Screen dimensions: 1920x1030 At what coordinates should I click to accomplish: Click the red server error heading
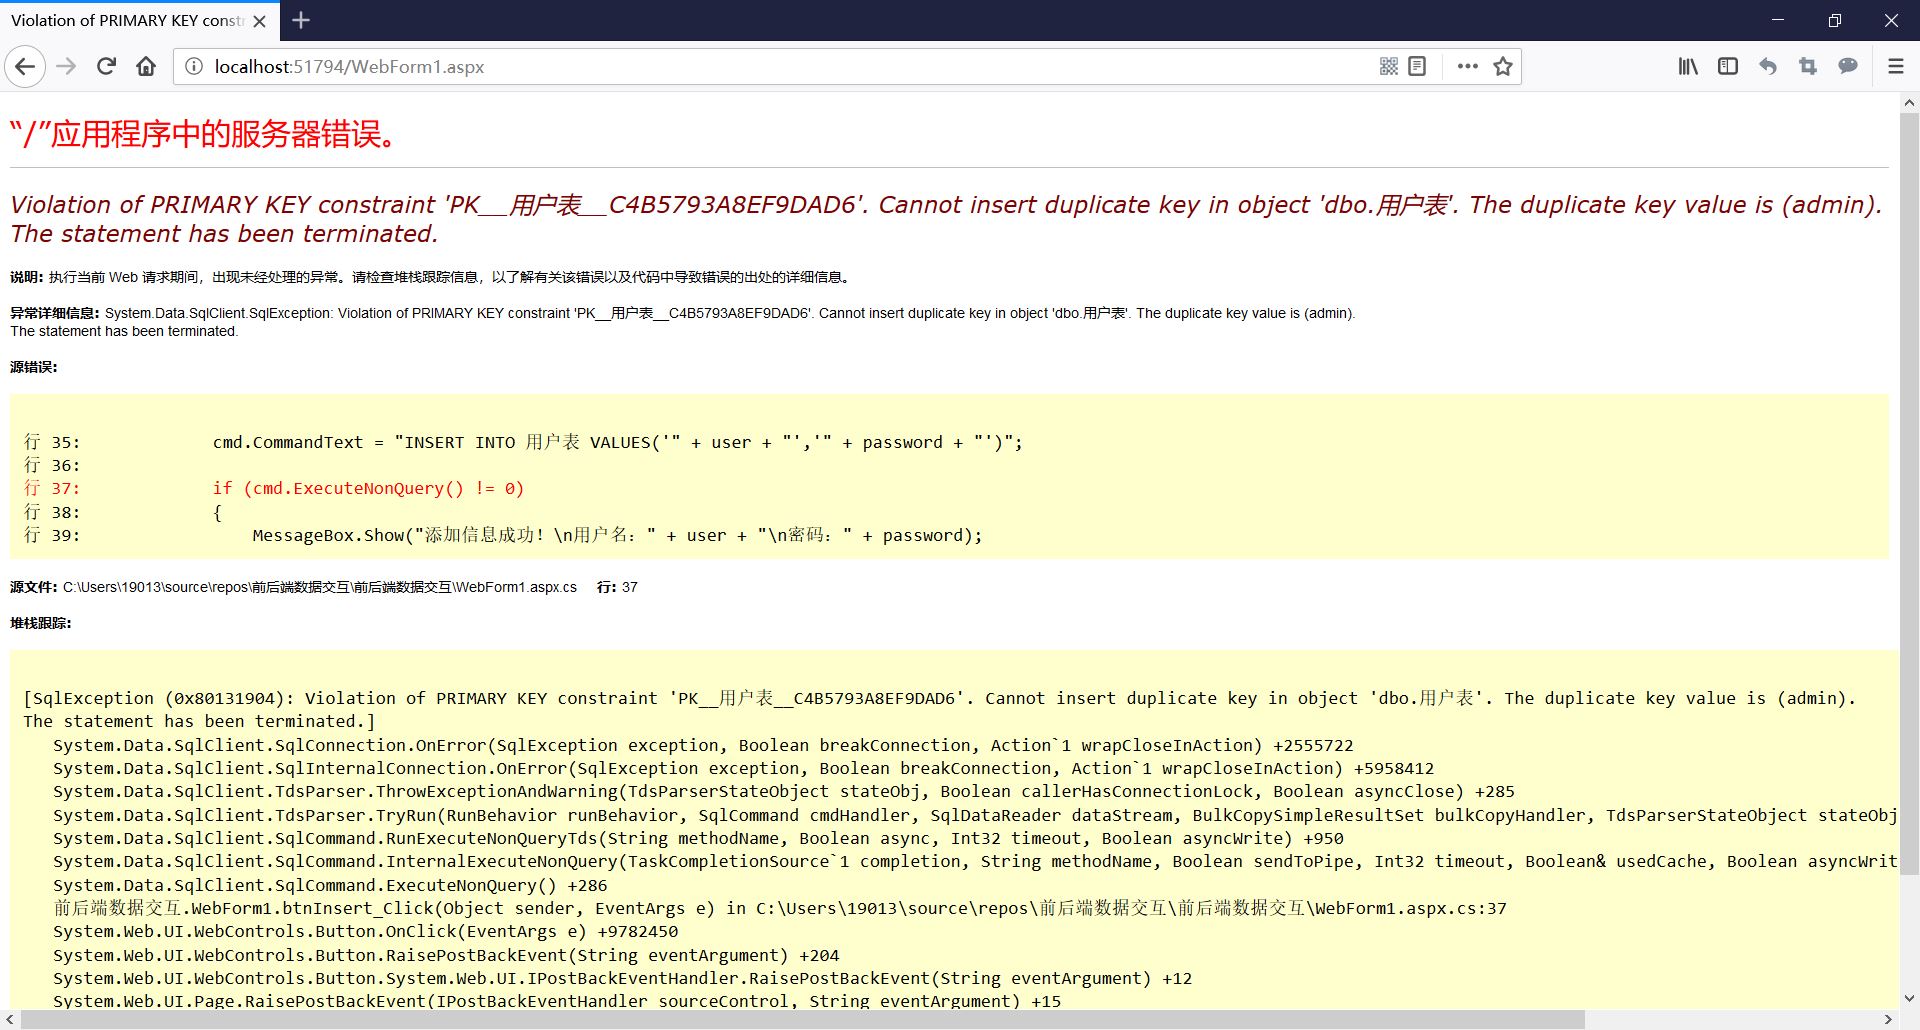204,134
